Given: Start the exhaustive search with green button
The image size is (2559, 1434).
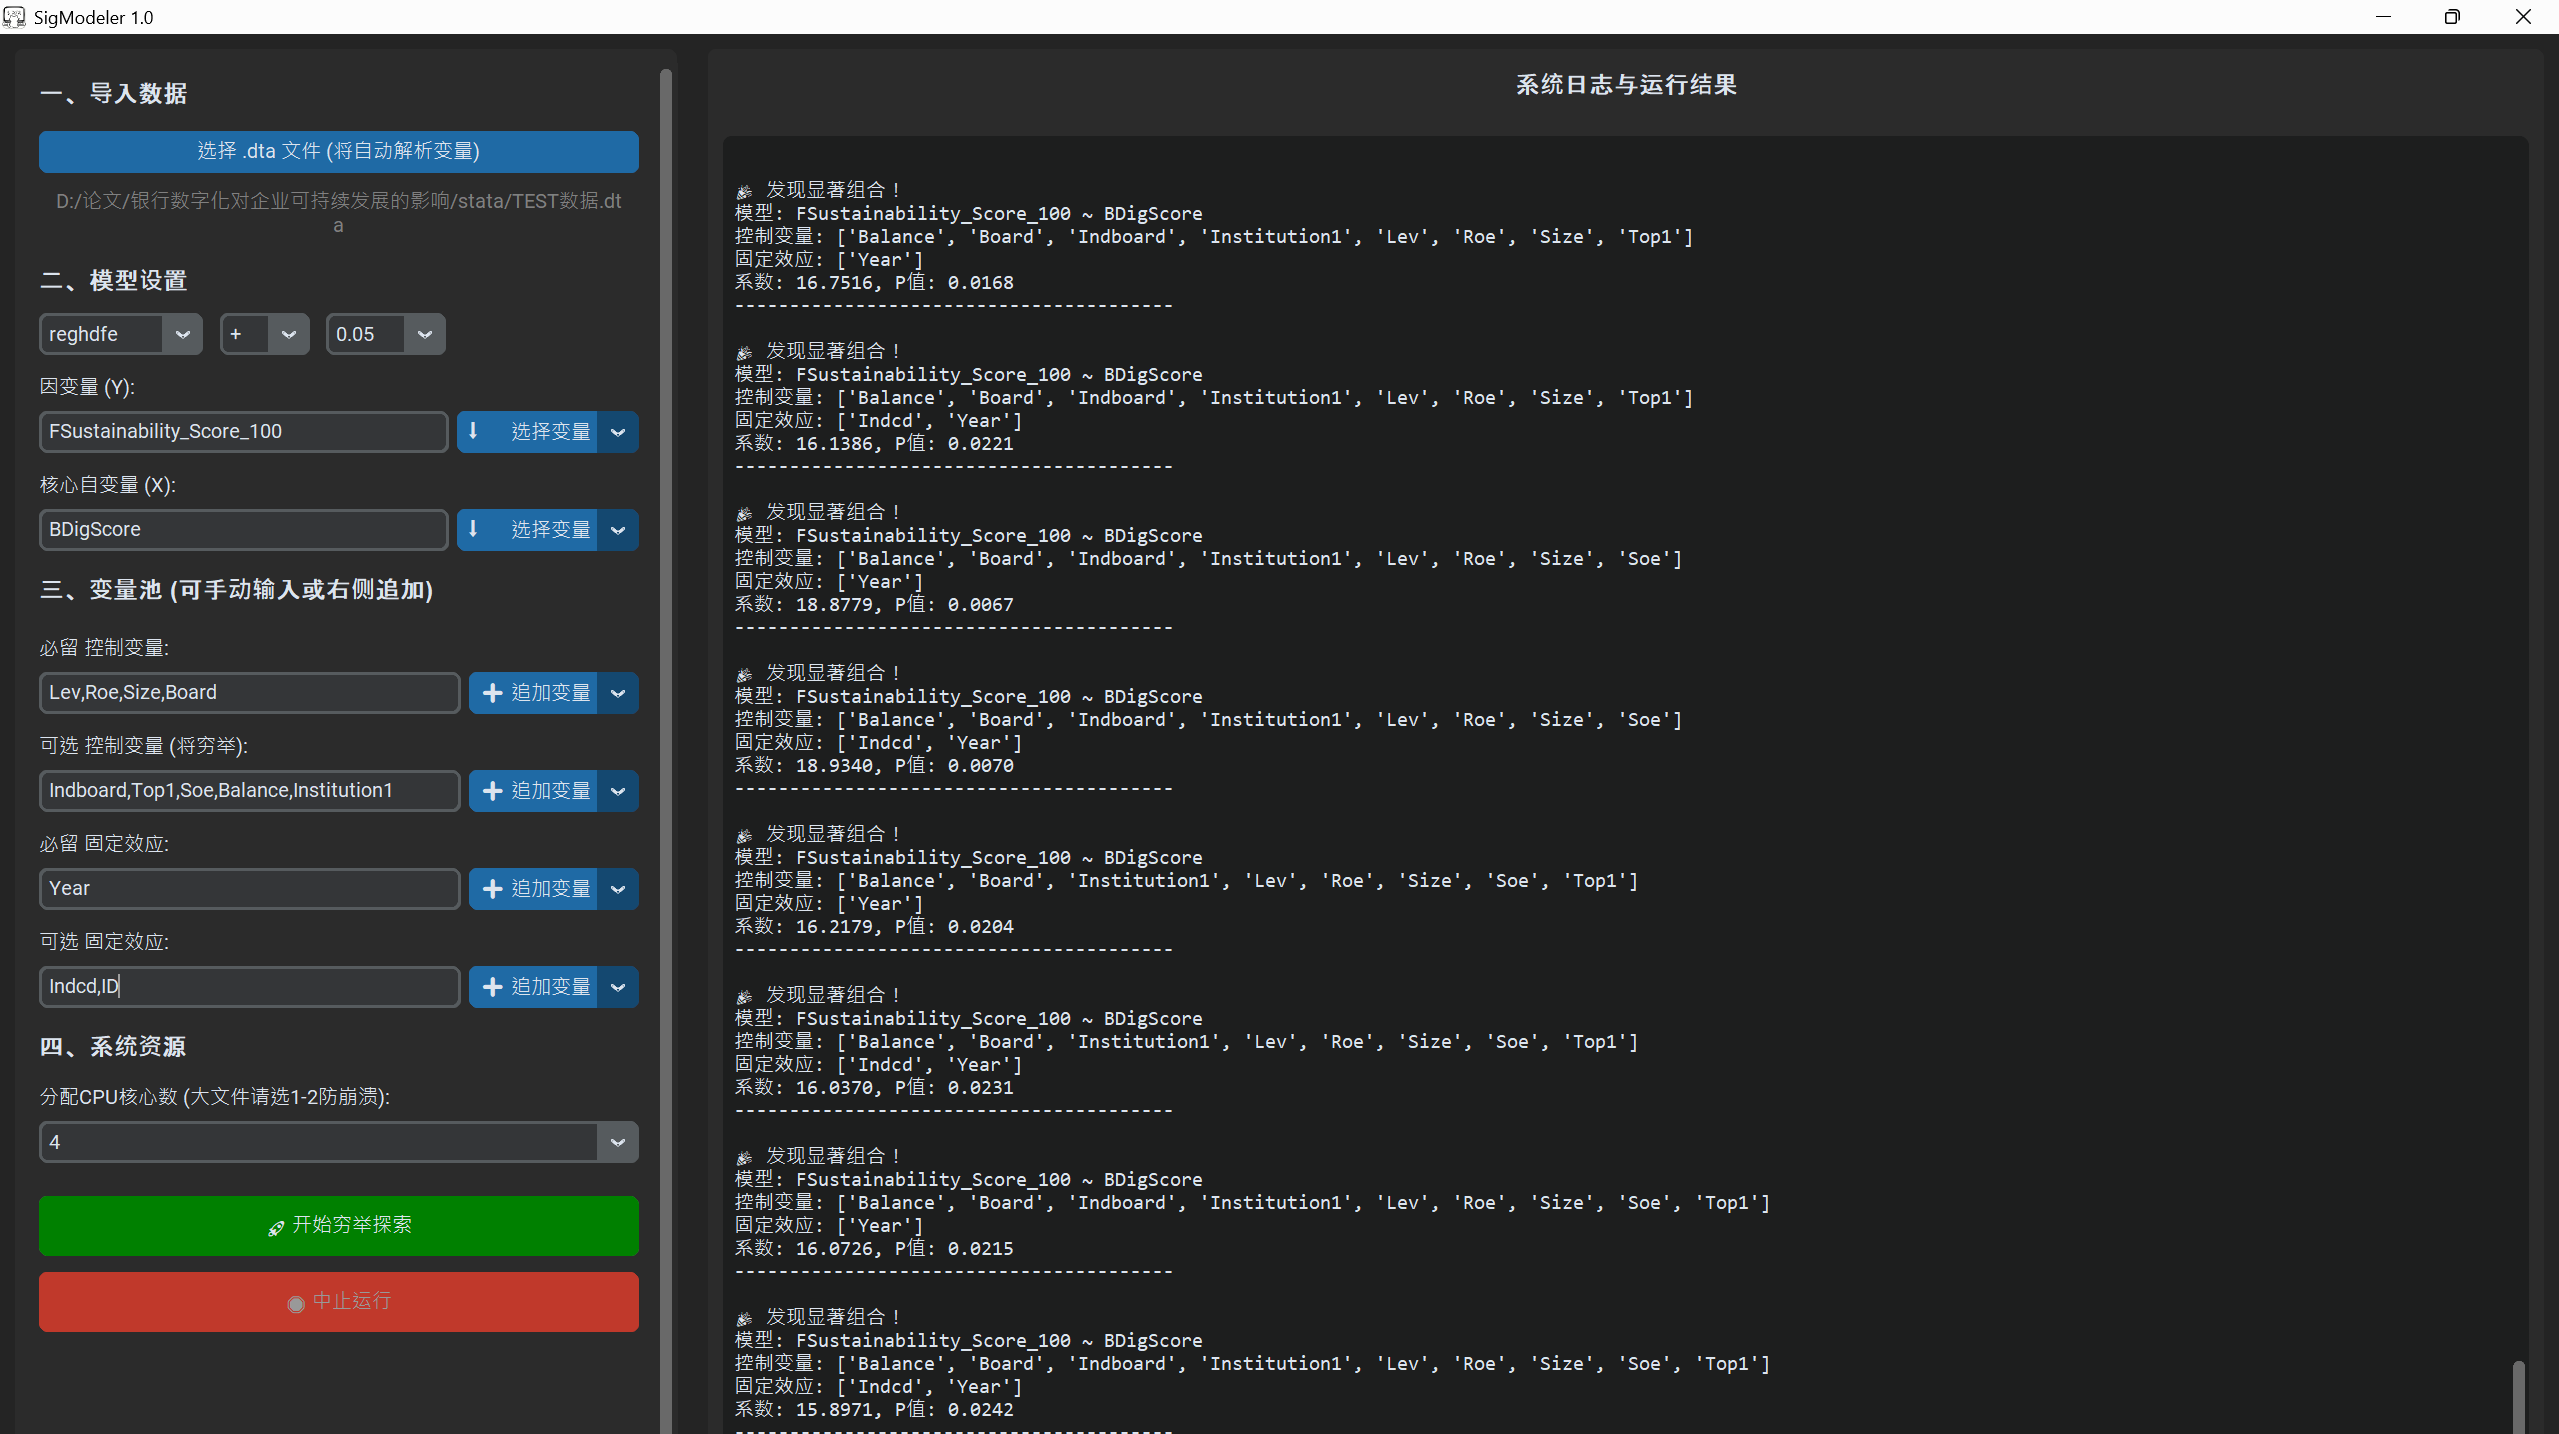Looking at the screenshot, I should 338,1225.
